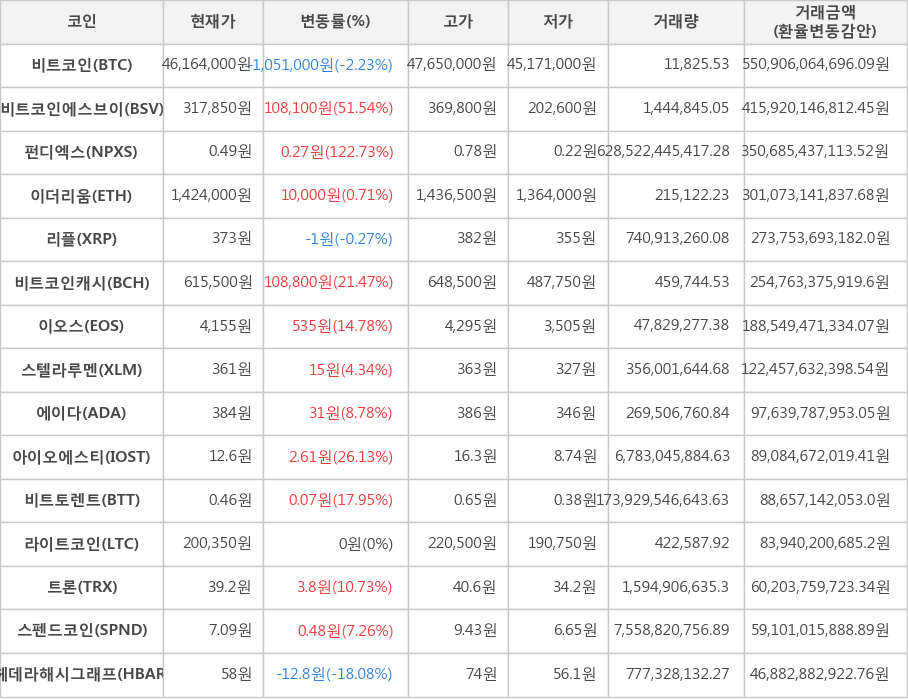Select the 거래량 column header
The height and width of the screenshot is (700, 908).
point(676,22)
